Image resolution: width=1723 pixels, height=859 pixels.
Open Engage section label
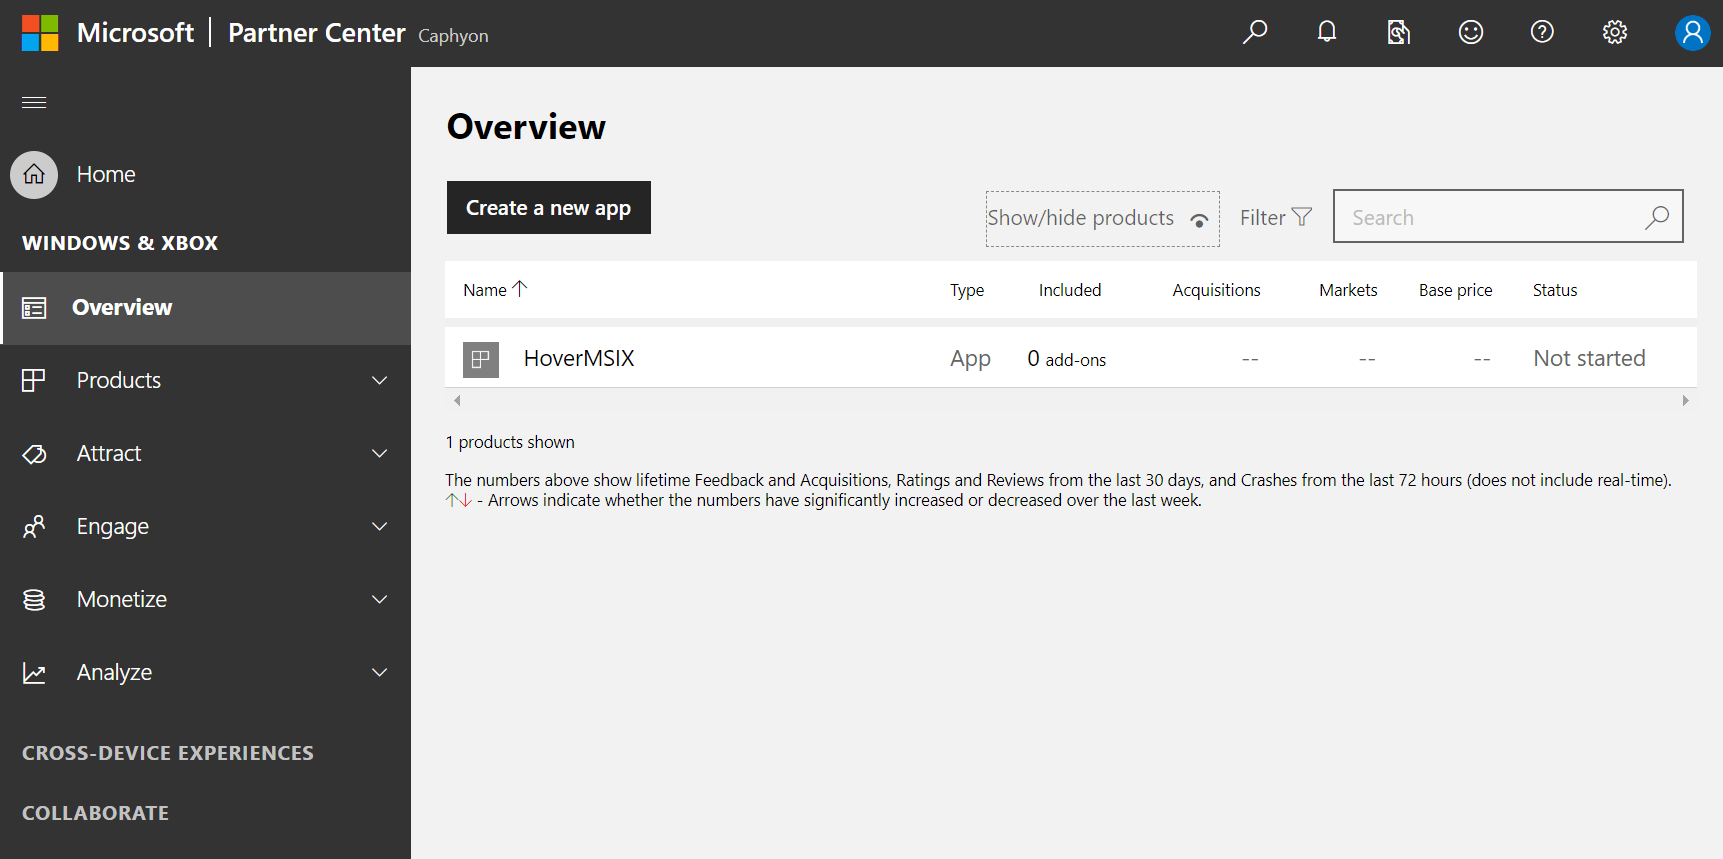[113, 527]
